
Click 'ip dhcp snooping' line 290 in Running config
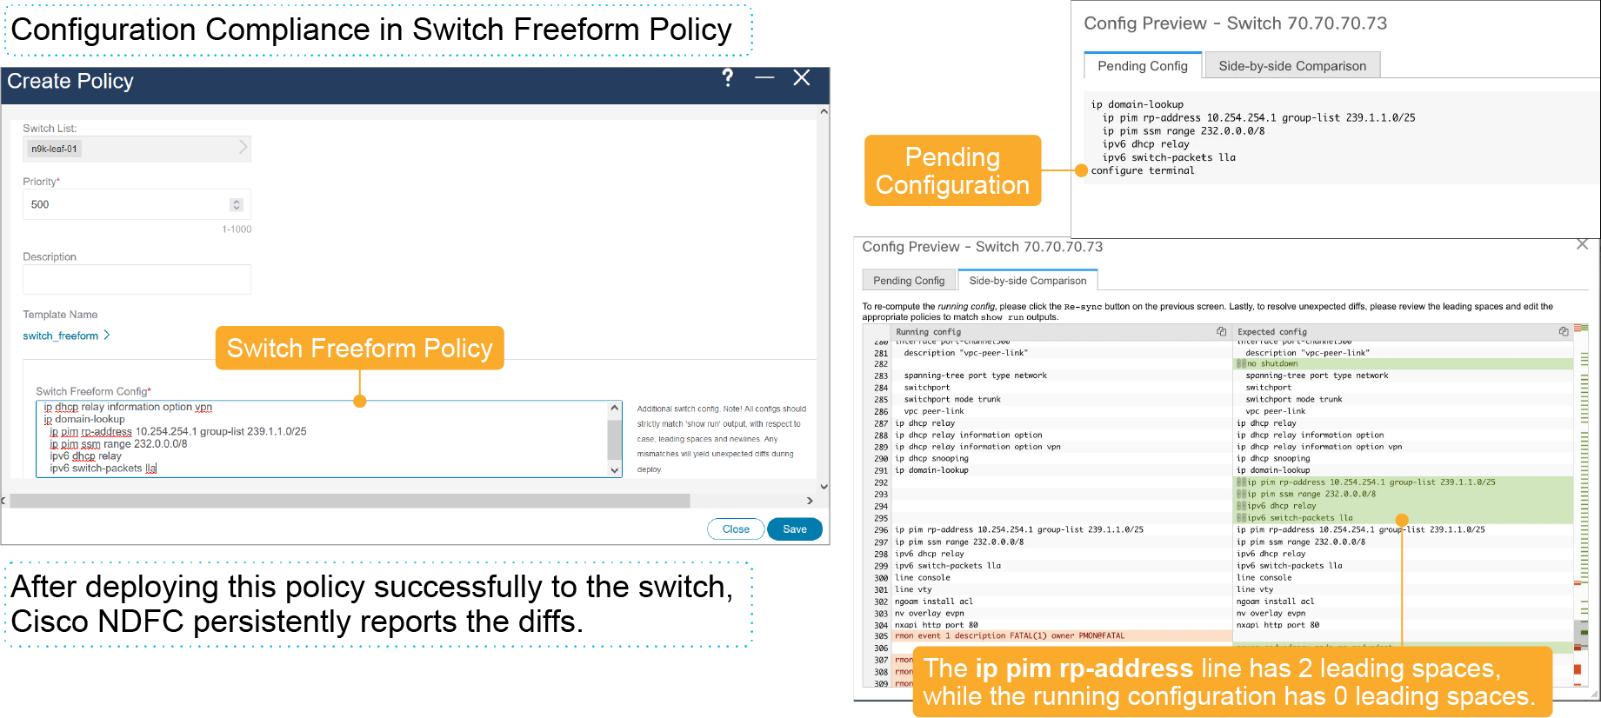point(931,459)
